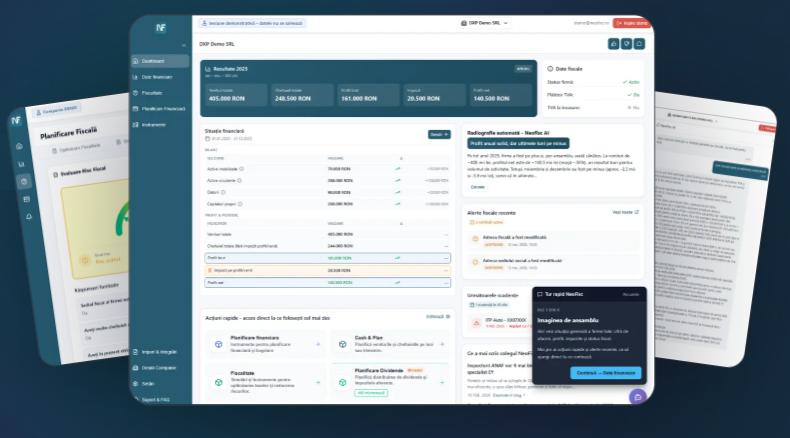Click the Status firmă Activ value
The image size is (790, 438).
pos(631,82)
